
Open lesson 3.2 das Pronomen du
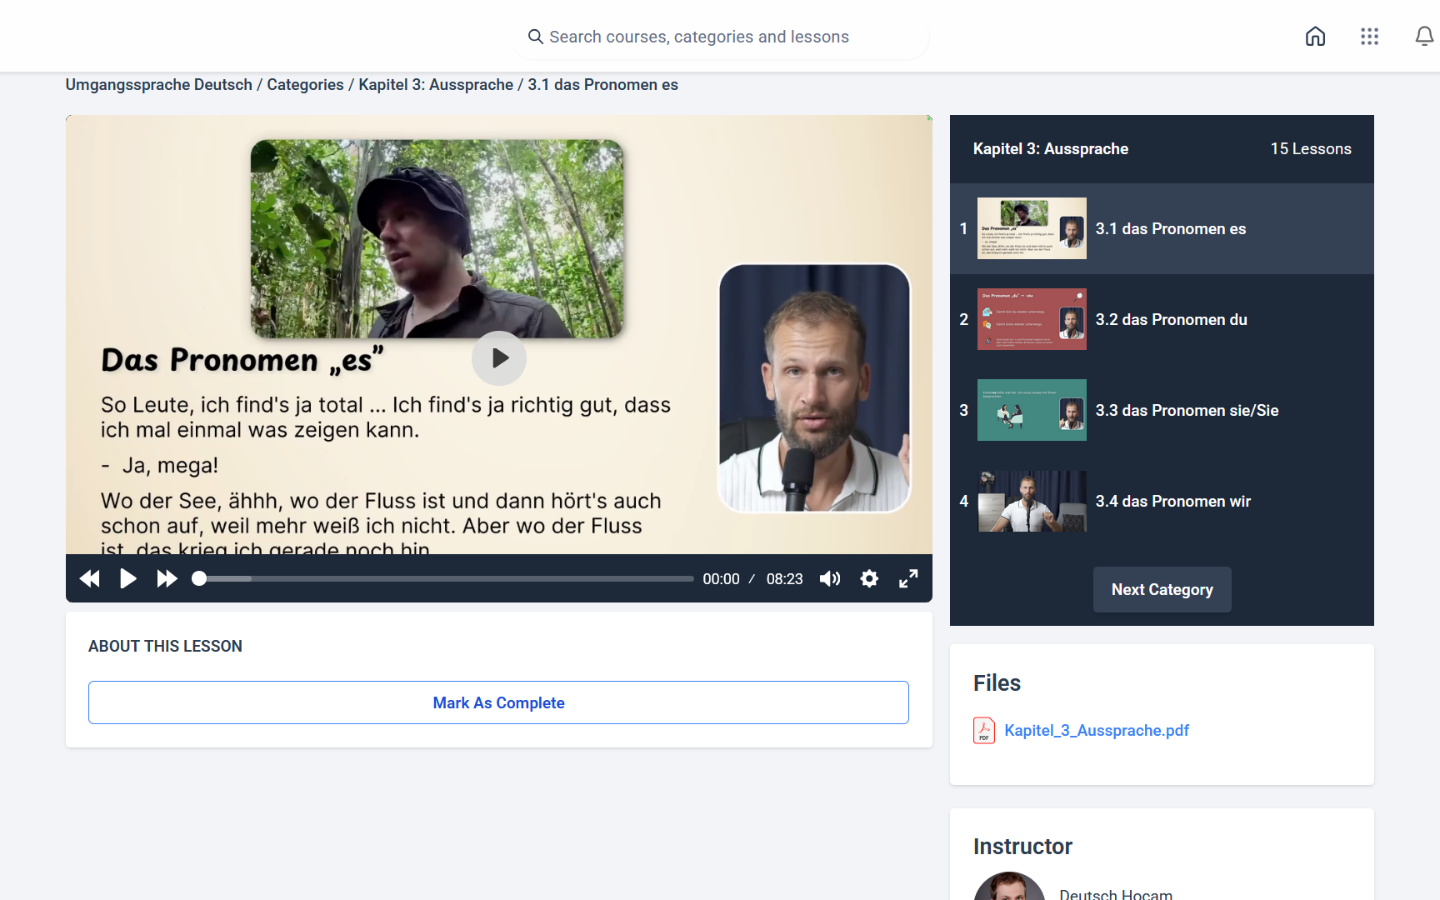click(x=1171, y=320)
